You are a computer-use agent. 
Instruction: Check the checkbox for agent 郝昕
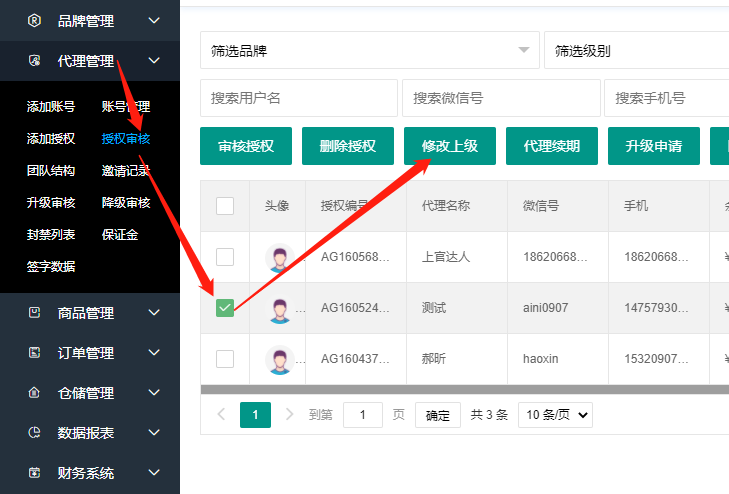[x=225, y=358]
